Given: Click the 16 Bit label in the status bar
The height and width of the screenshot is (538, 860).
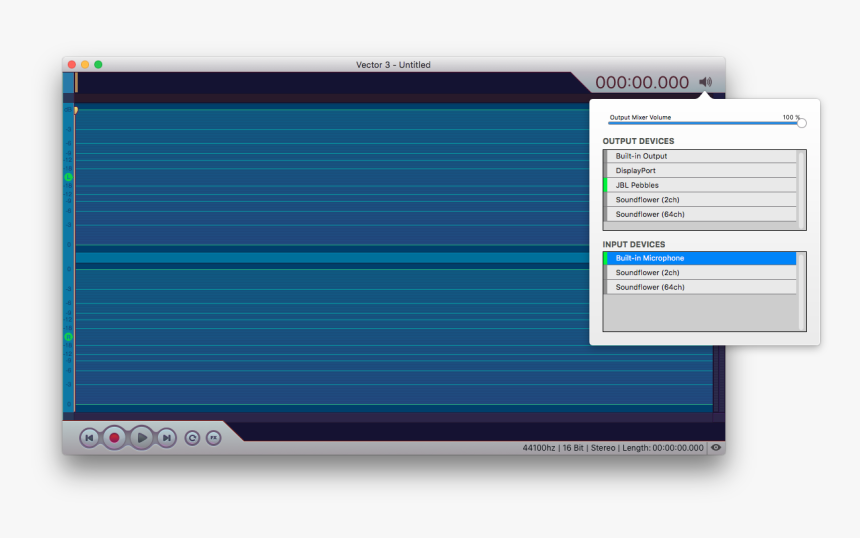Looking at the screenshot, I should [573, 448].
